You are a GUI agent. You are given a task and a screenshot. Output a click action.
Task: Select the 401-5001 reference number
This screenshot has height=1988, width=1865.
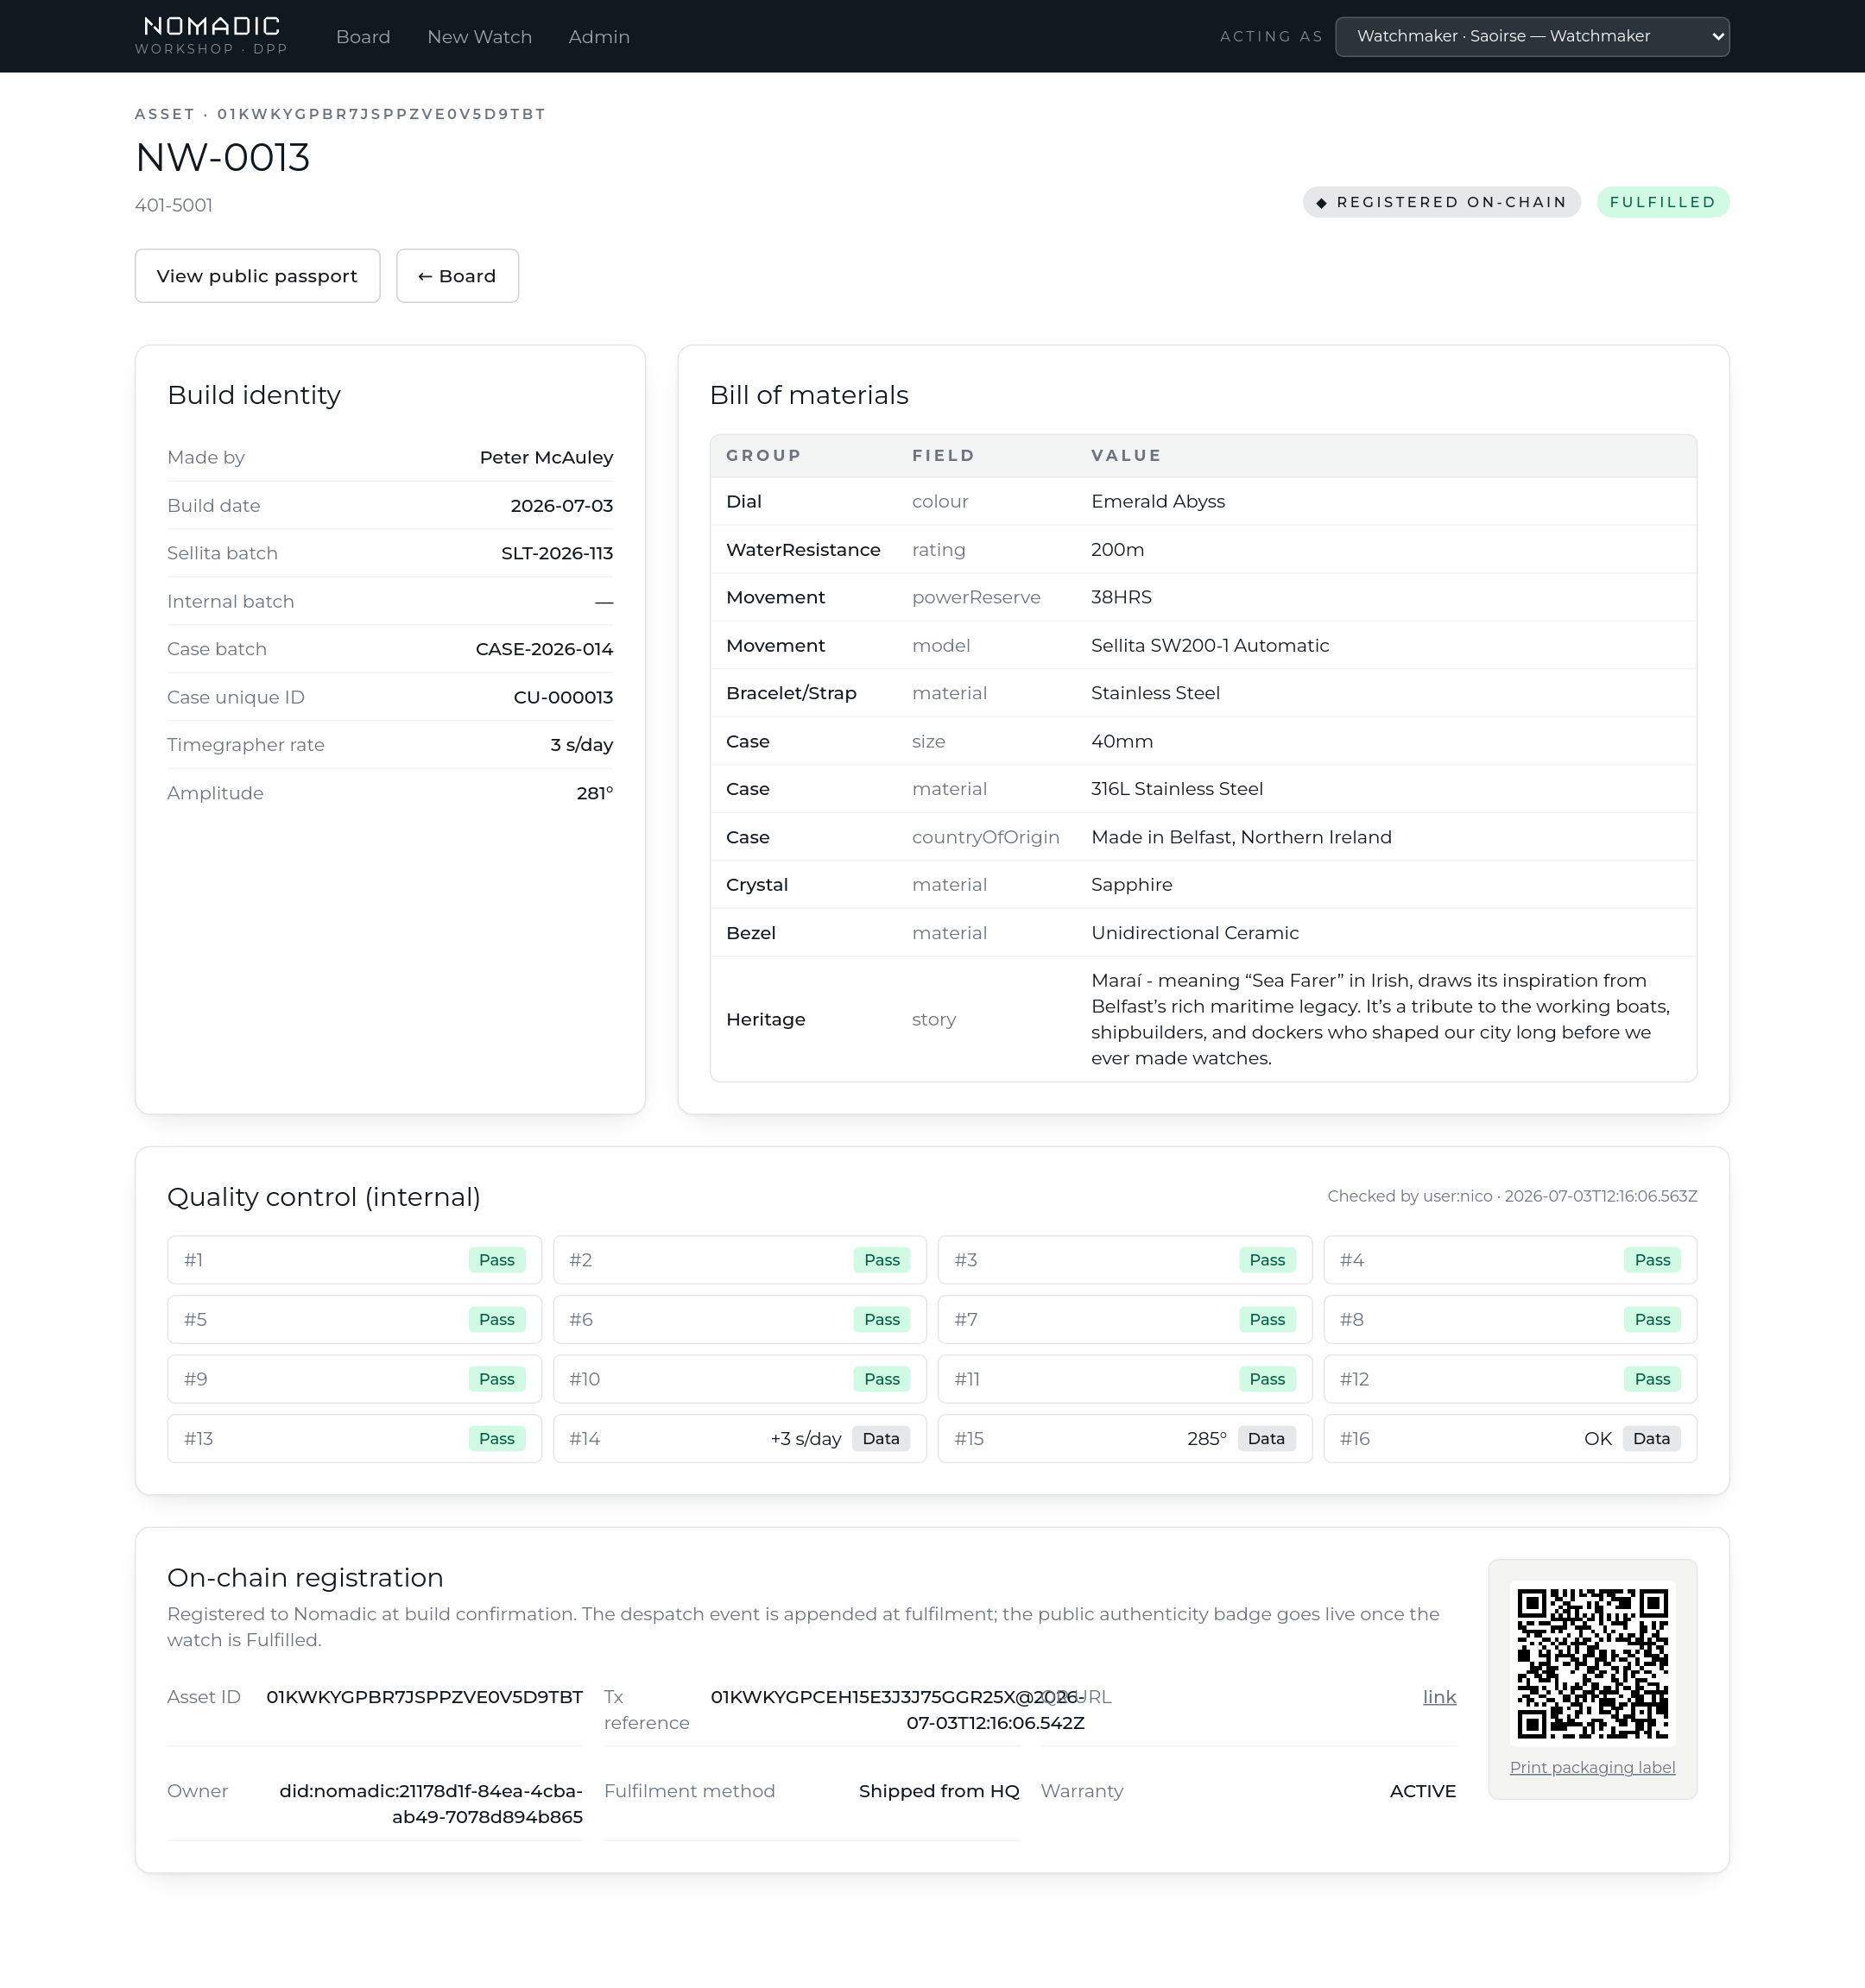pos(174,205)
